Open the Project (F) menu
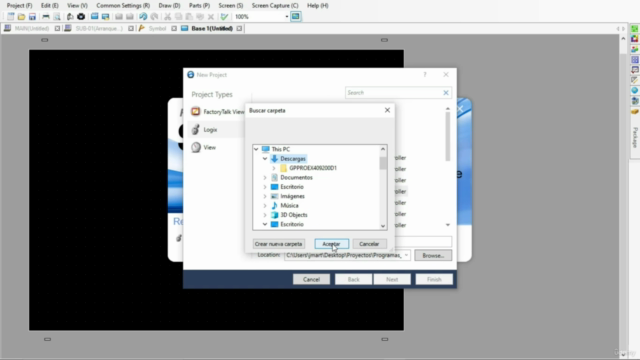The image size is (640, 360). point(20,6)
